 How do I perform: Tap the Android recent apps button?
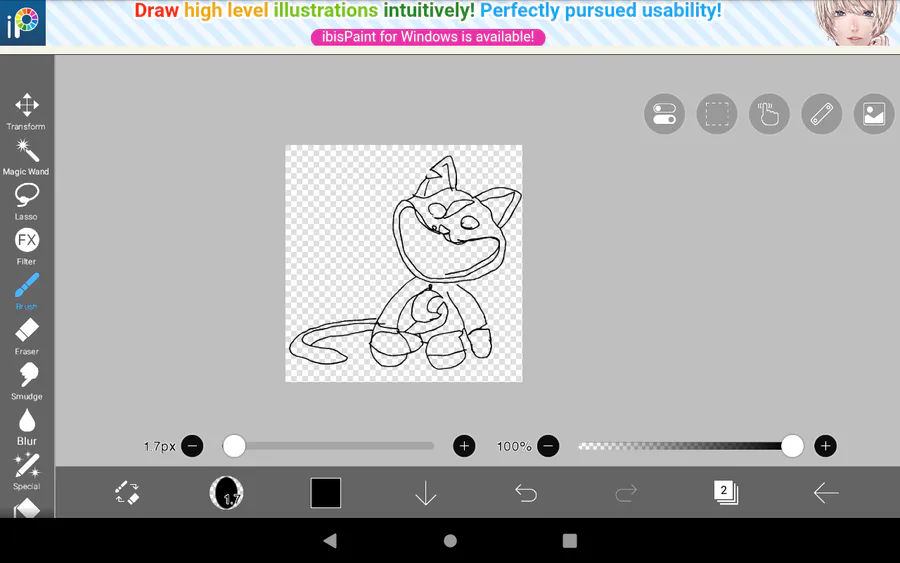pyautogui.click(x=569, y=541)
